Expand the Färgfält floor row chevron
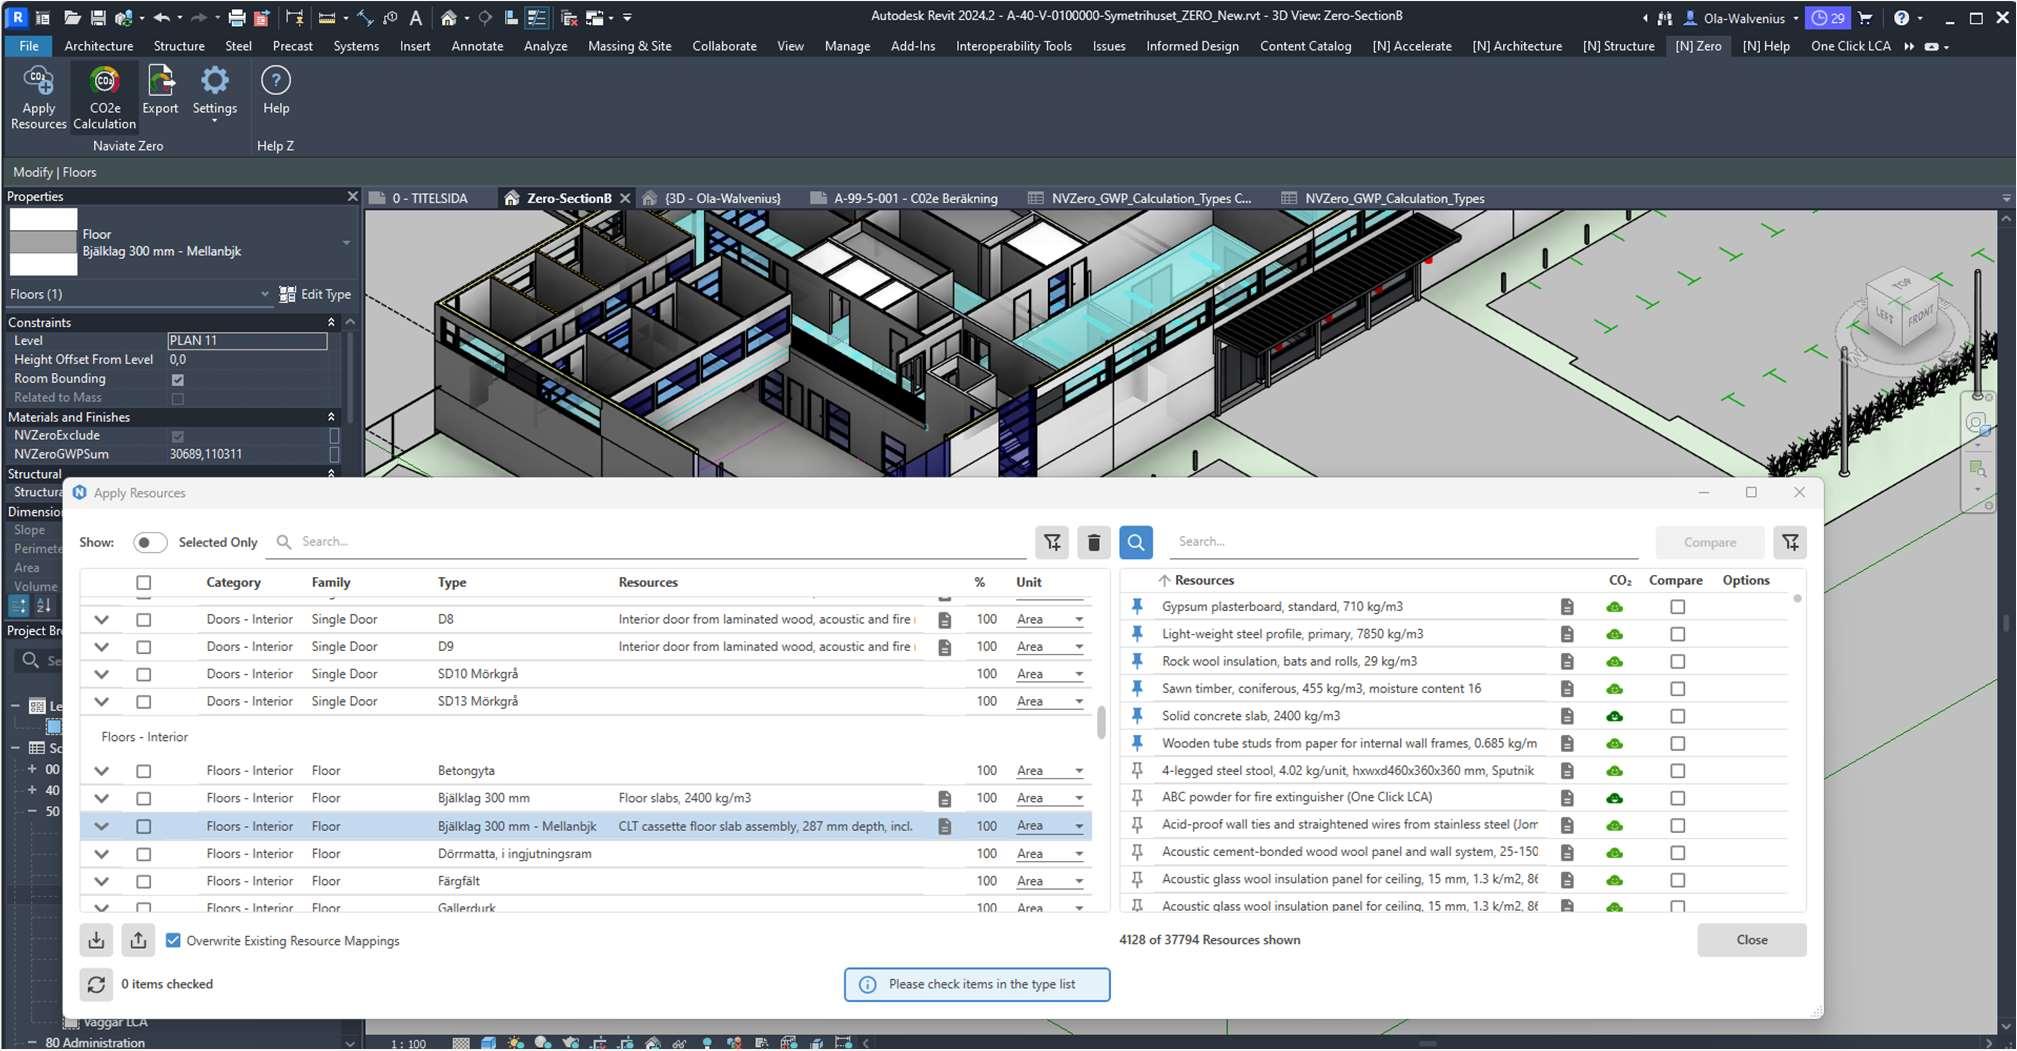The width and height of the screenshot is (2017, 1051). point(101,881)
